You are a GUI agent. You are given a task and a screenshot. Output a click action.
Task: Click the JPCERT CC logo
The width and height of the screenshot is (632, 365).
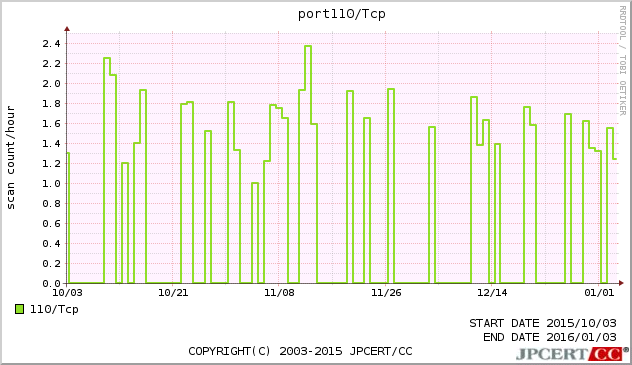pyautogui.click(x=572, y=354)
